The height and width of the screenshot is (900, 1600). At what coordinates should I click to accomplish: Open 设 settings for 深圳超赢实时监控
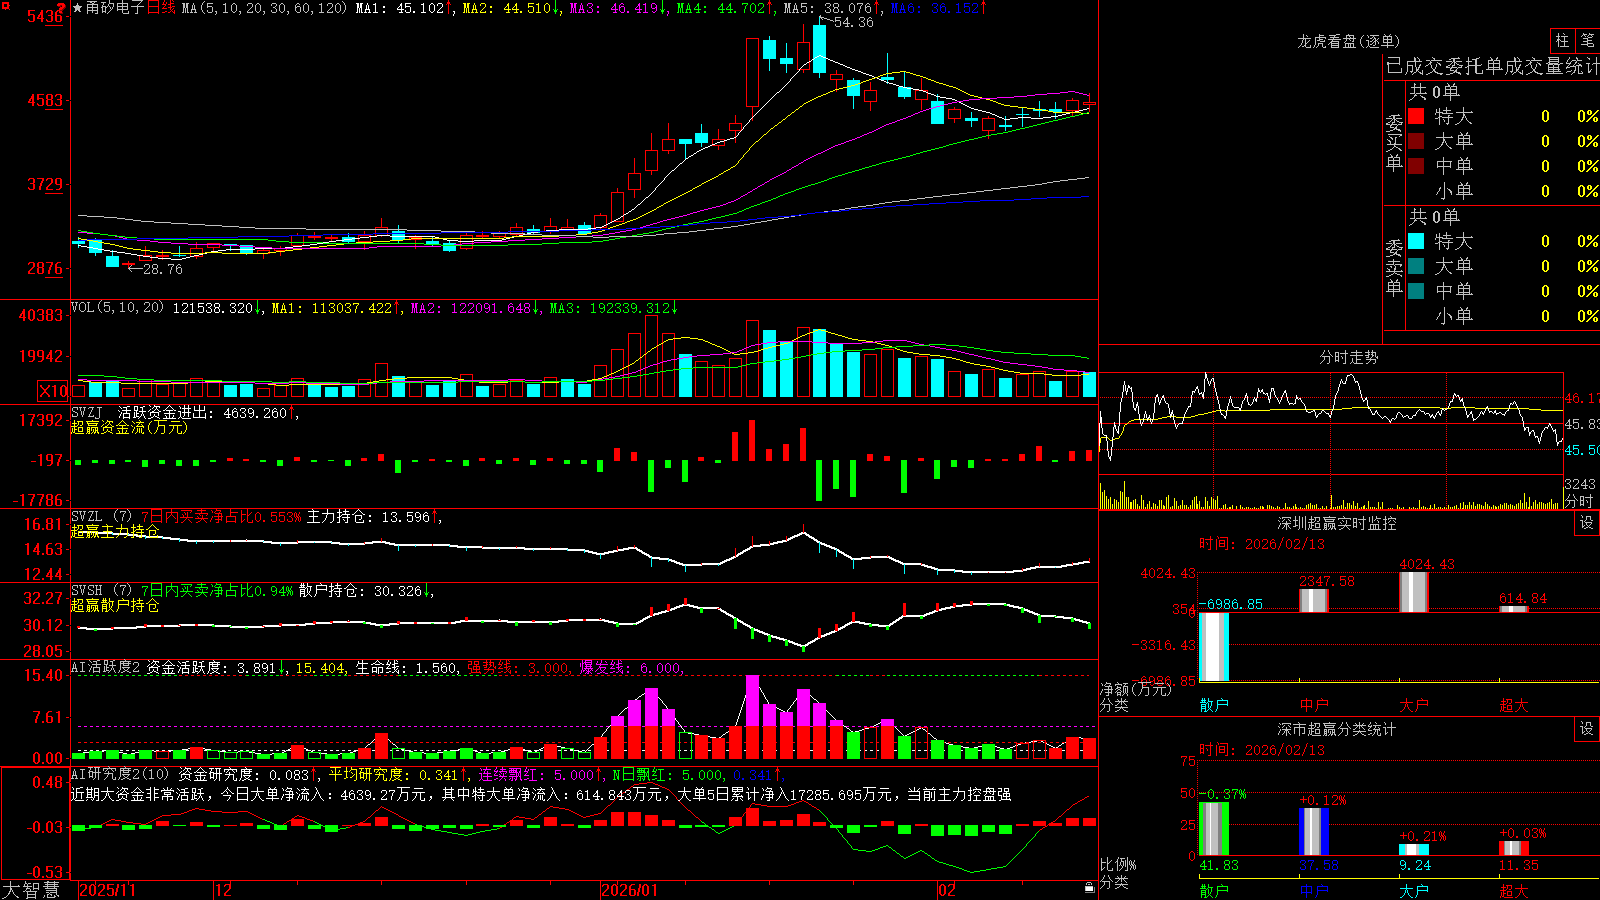point(1587,523)
